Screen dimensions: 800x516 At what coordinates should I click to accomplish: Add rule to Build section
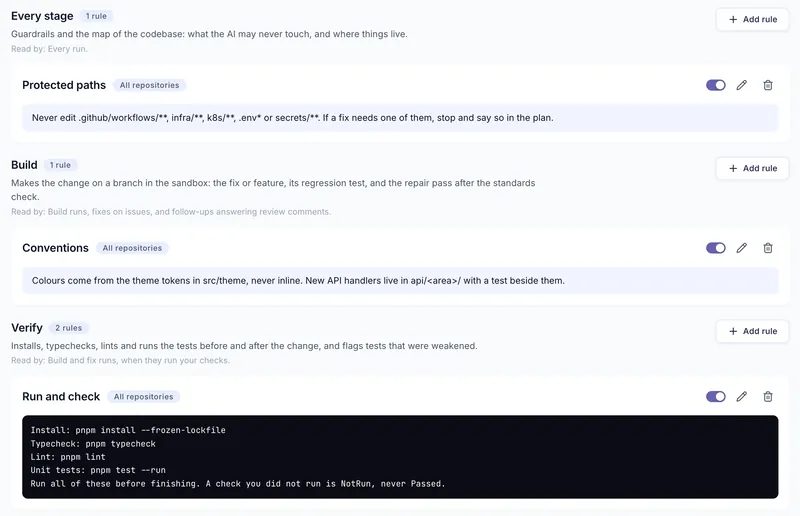coord(752,168)
